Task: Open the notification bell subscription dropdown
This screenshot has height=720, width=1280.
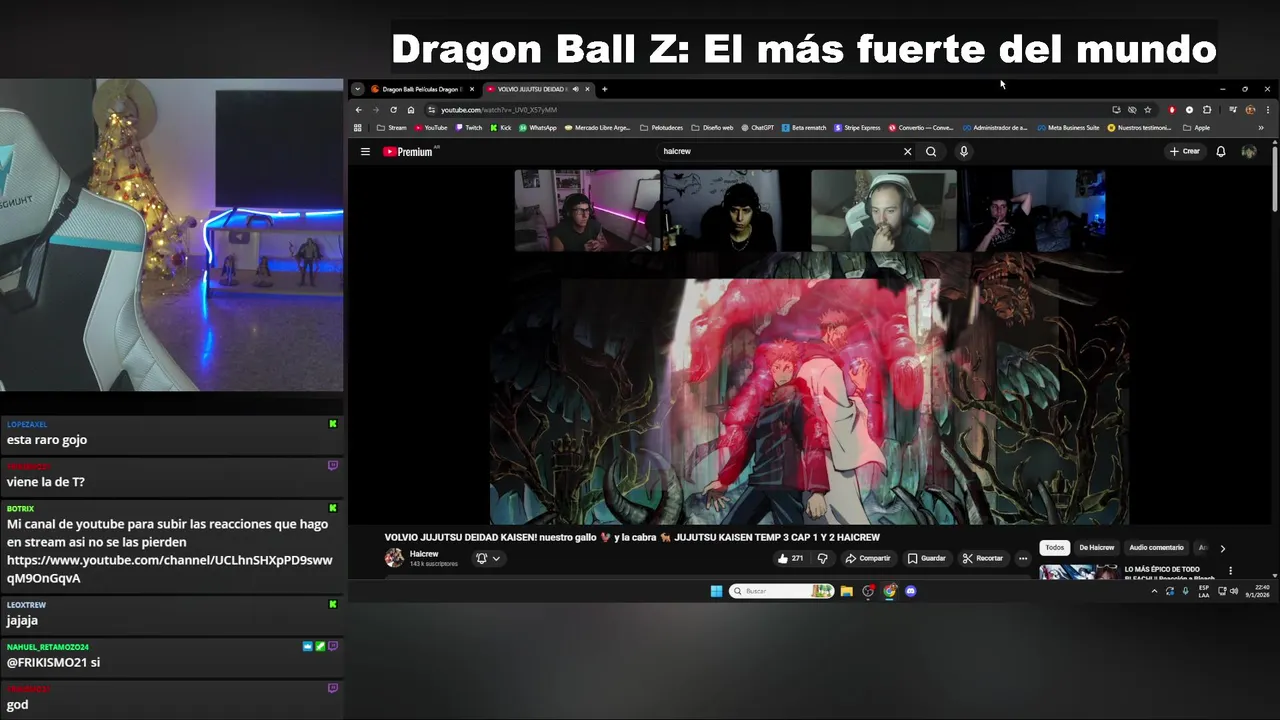Action: pos(488,558)
